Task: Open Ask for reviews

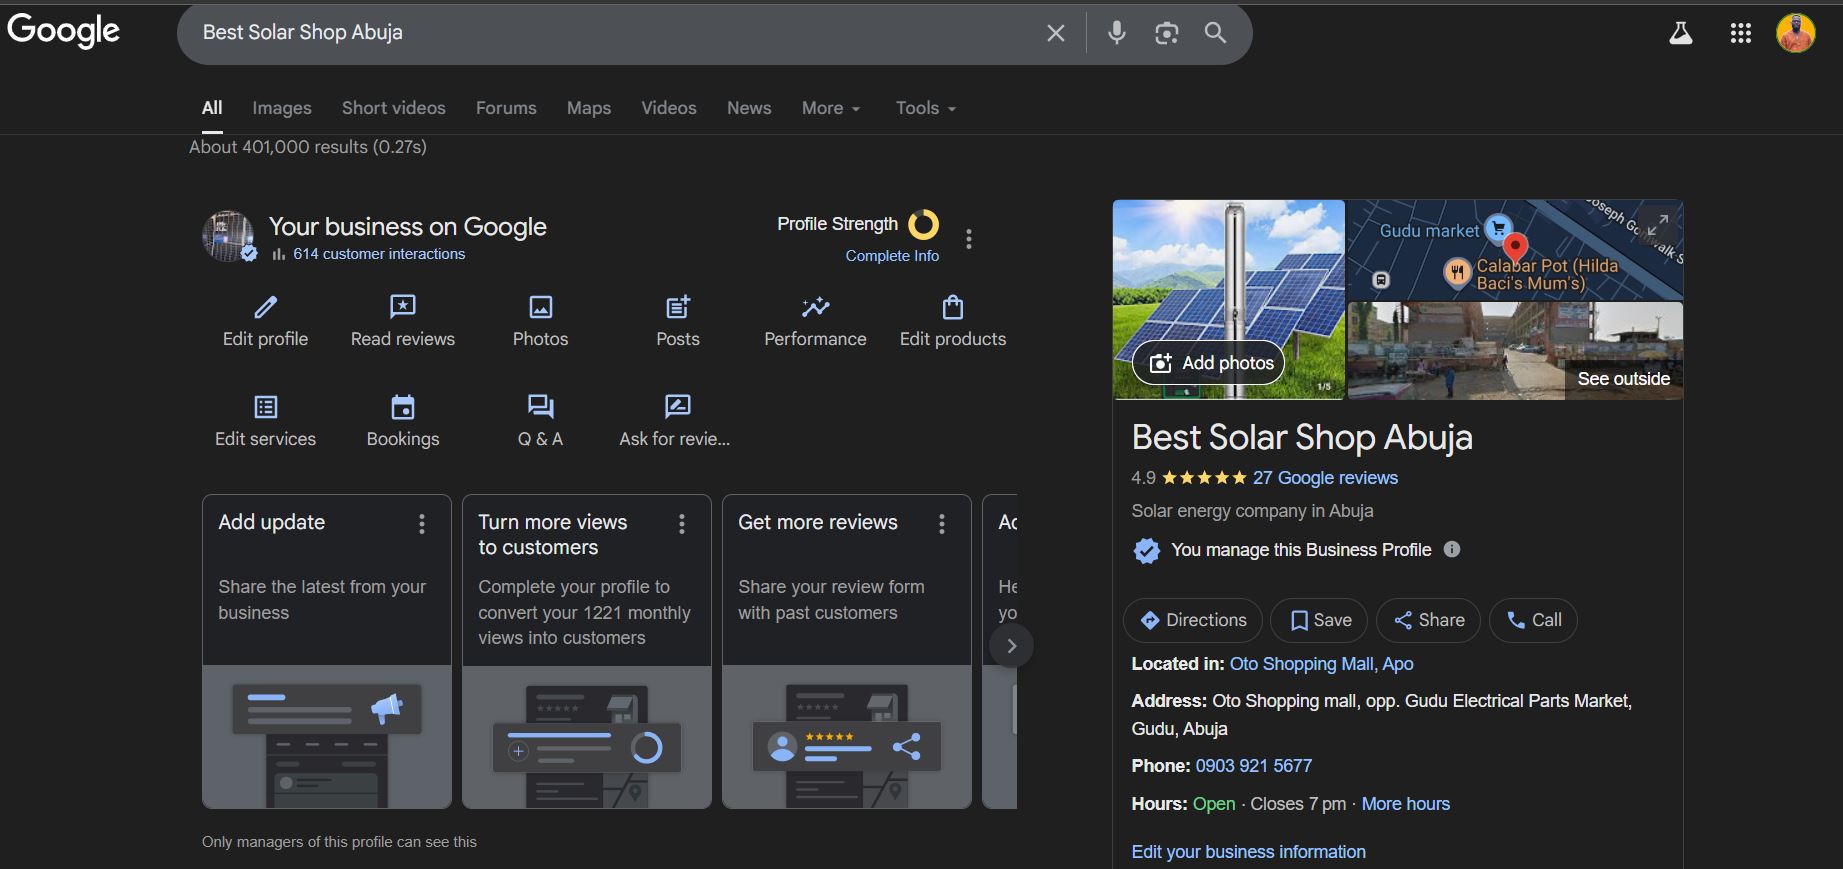Action: [x=675, y=422]
